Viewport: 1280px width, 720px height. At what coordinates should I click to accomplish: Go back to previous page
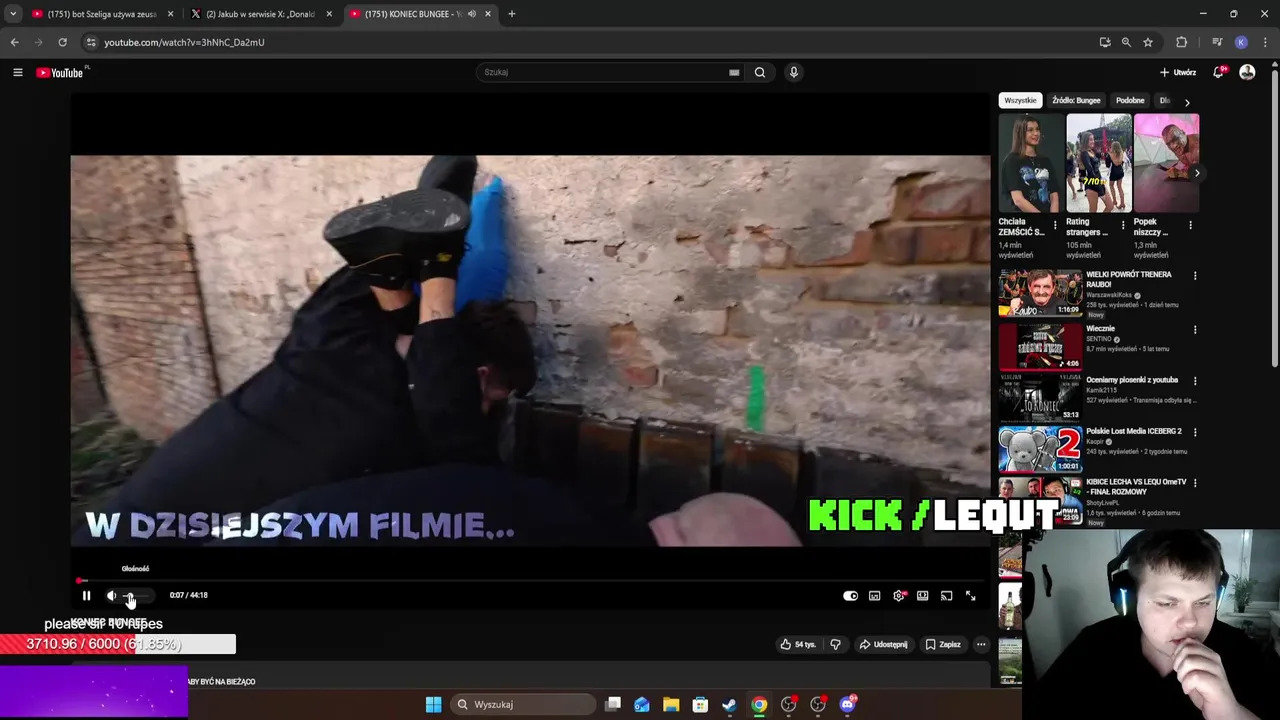coord(14,42)
